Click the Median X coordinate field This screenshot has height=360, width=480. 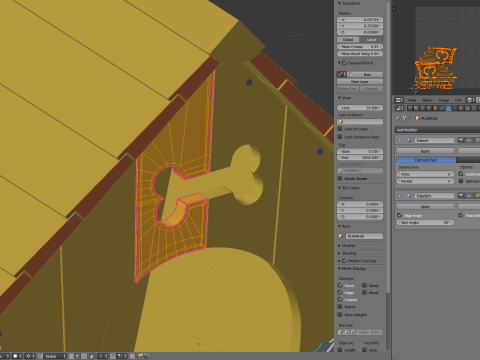coord(360,20)
